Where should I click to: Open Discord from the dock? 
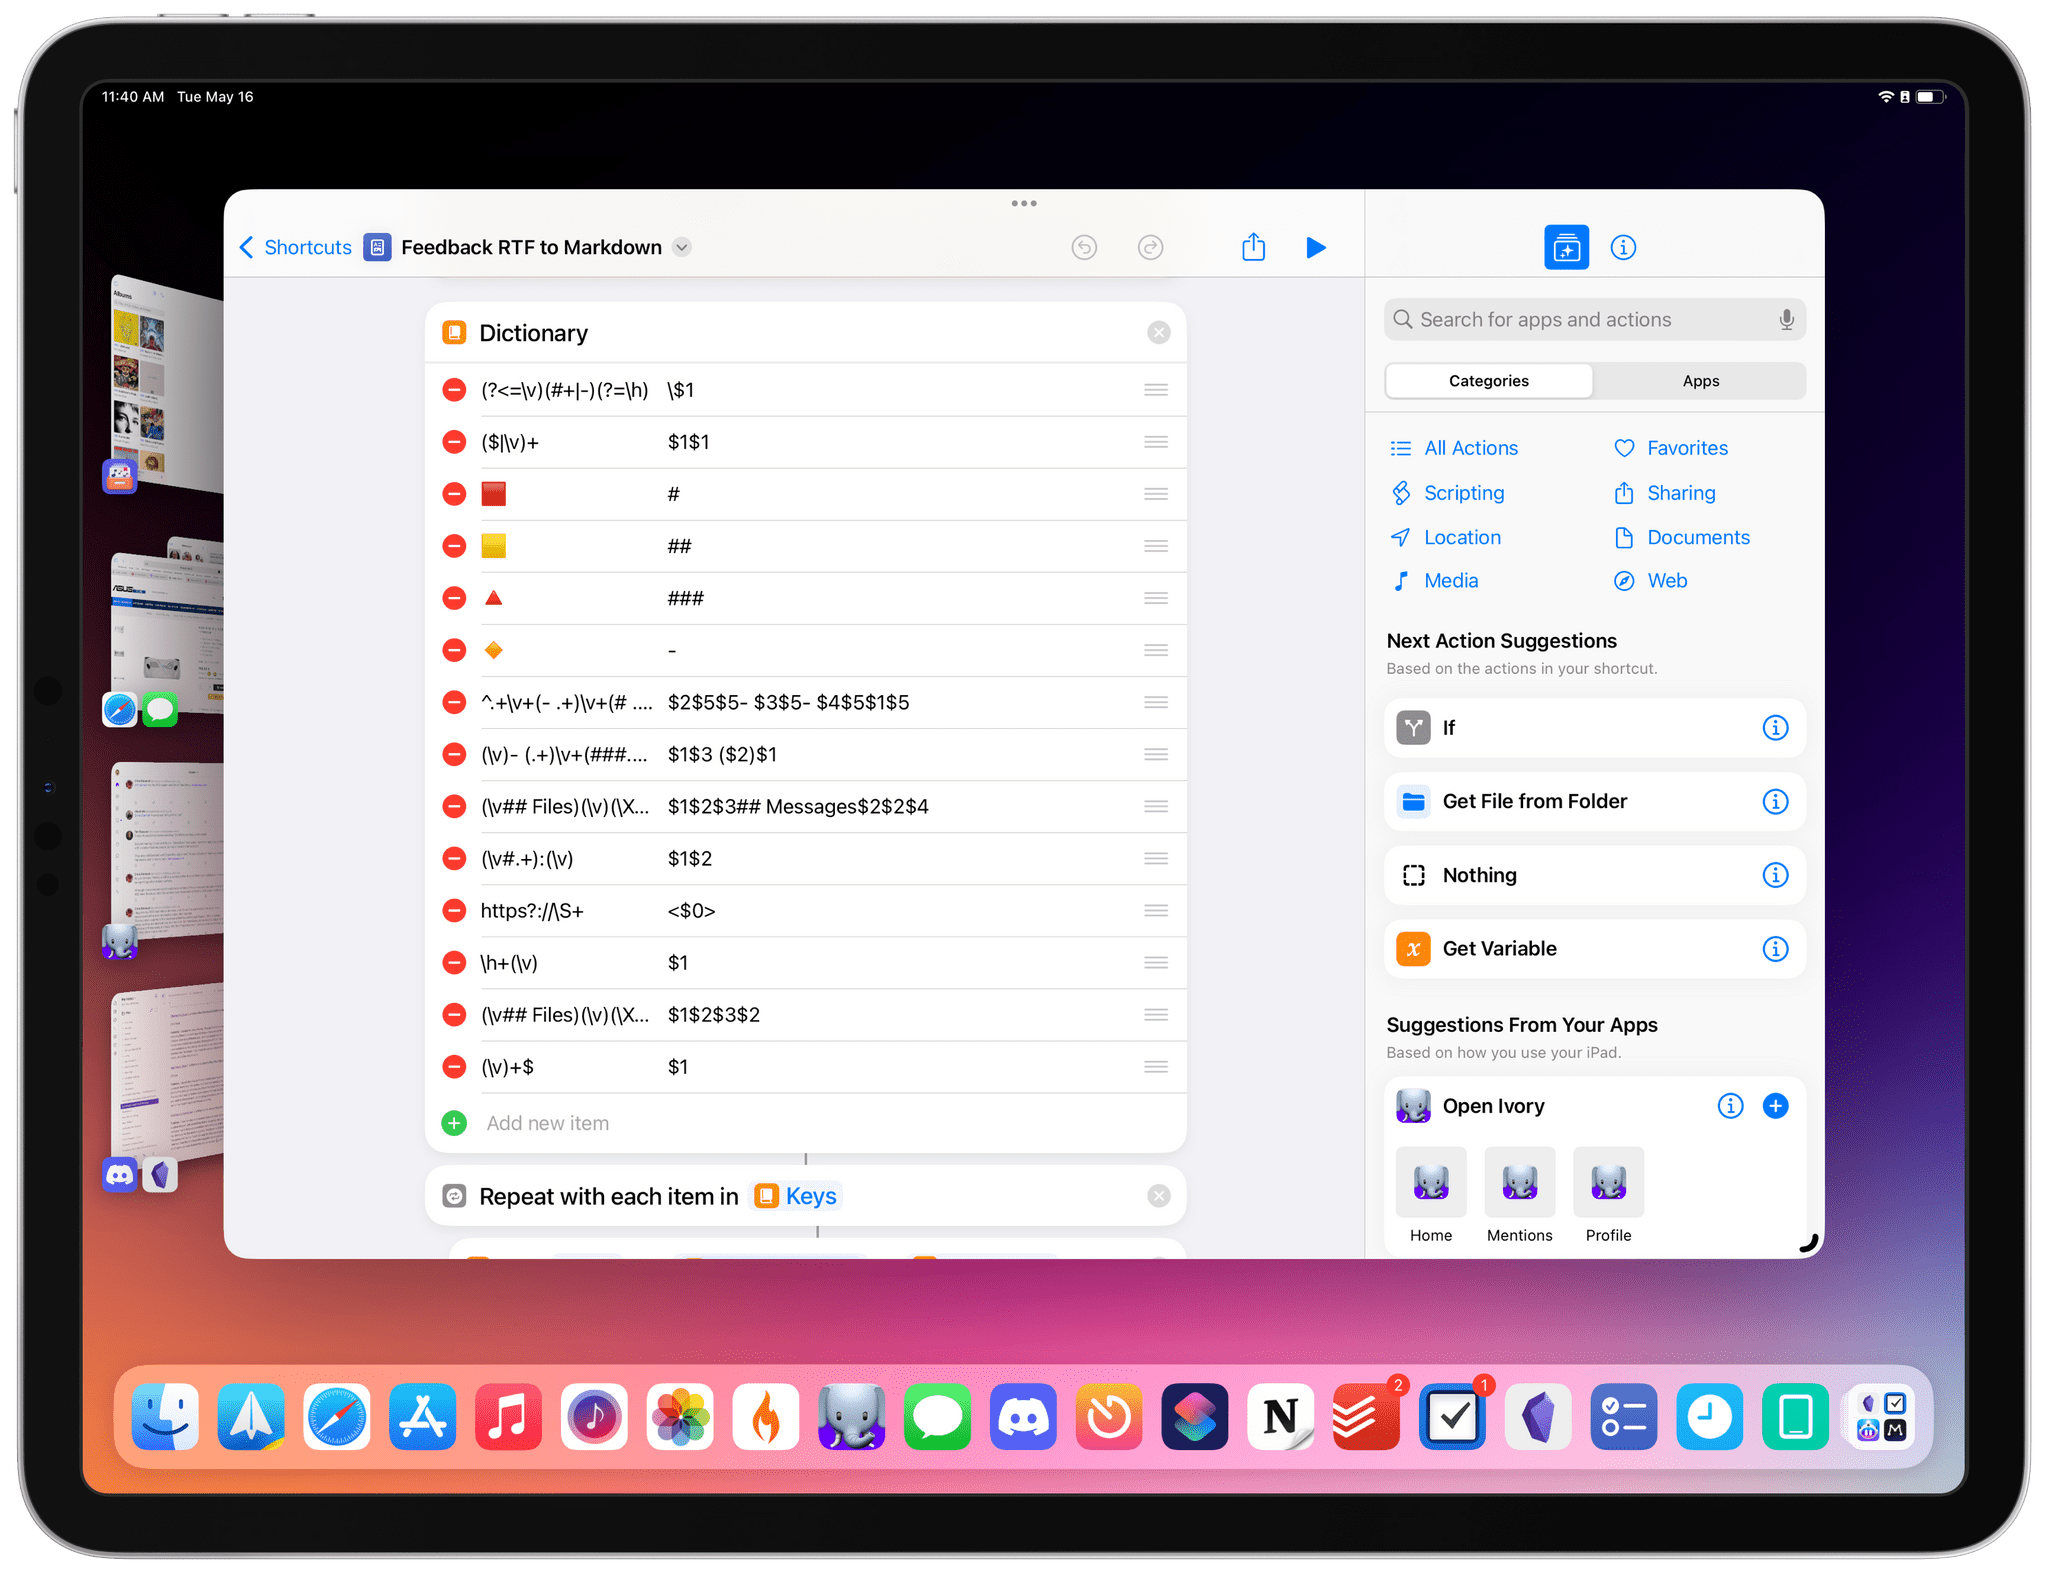point(1023,1417)
